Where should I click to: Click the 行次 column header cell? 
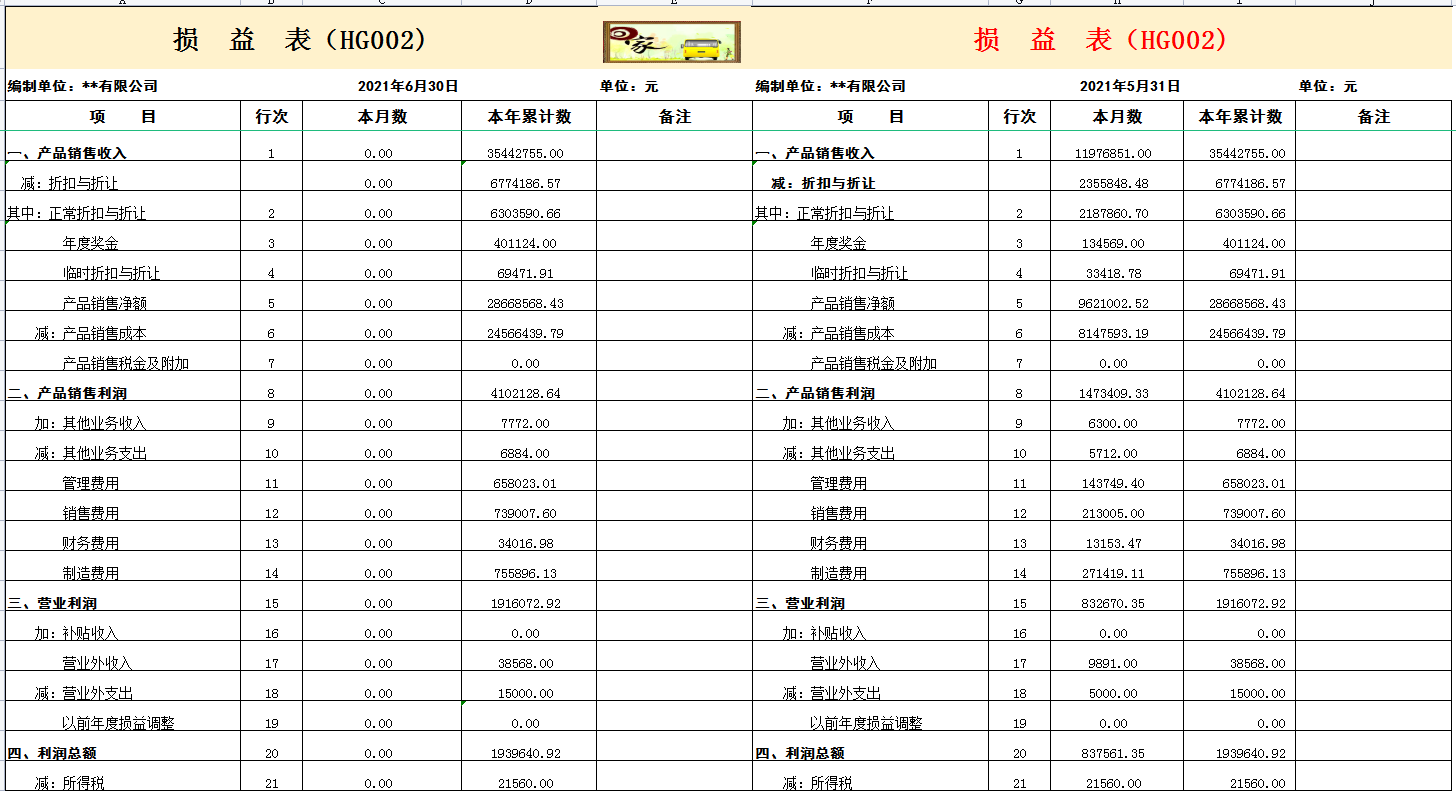pyautogui.click(x=270, y=115)
